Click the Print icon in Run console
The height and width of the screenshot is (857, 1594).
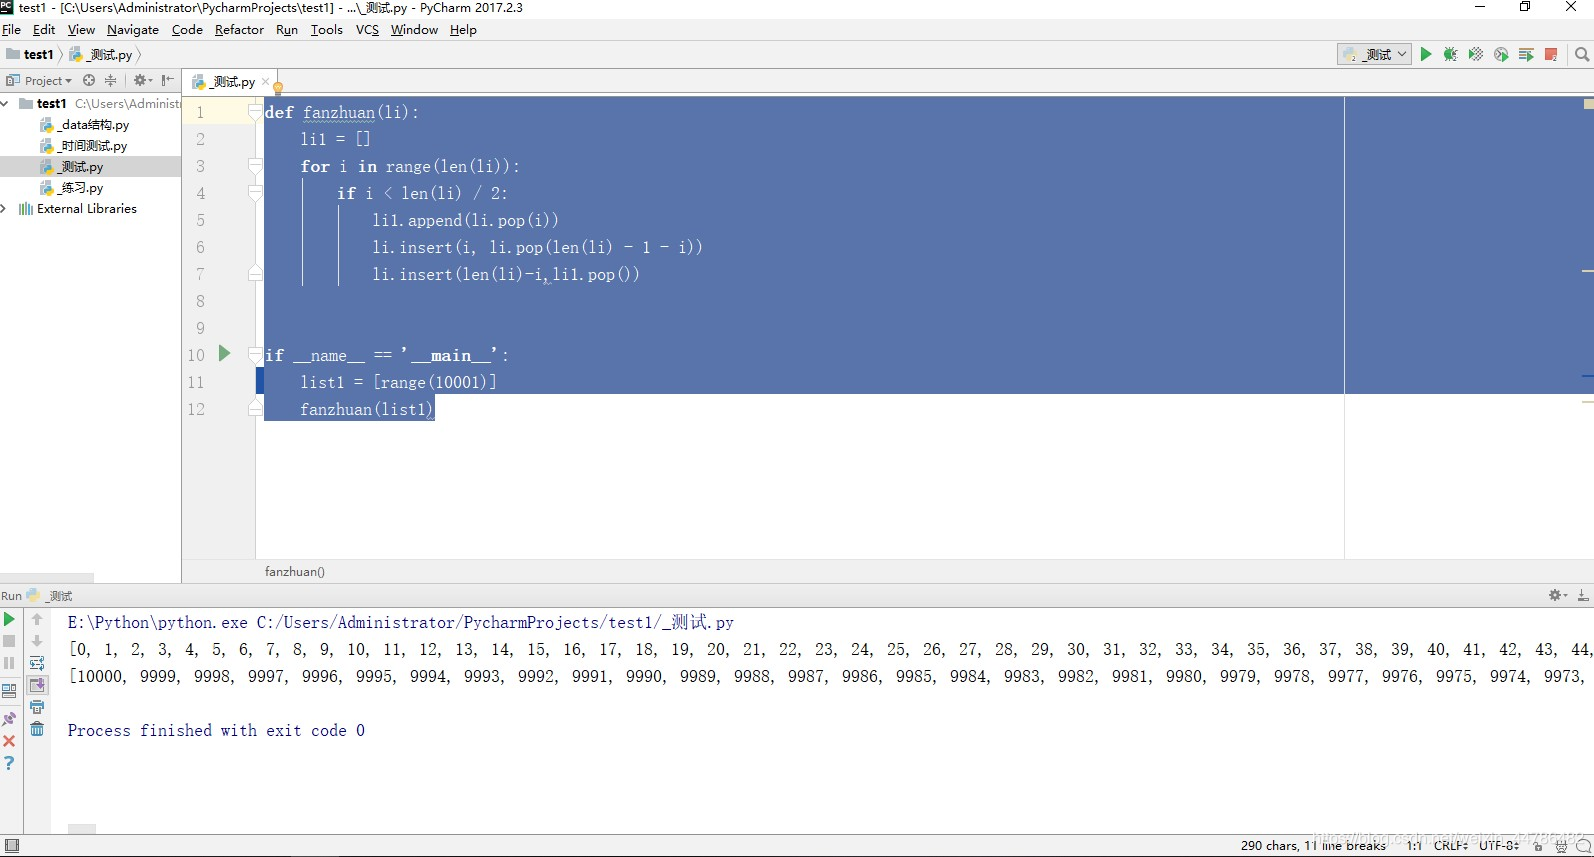click(37, 707)
